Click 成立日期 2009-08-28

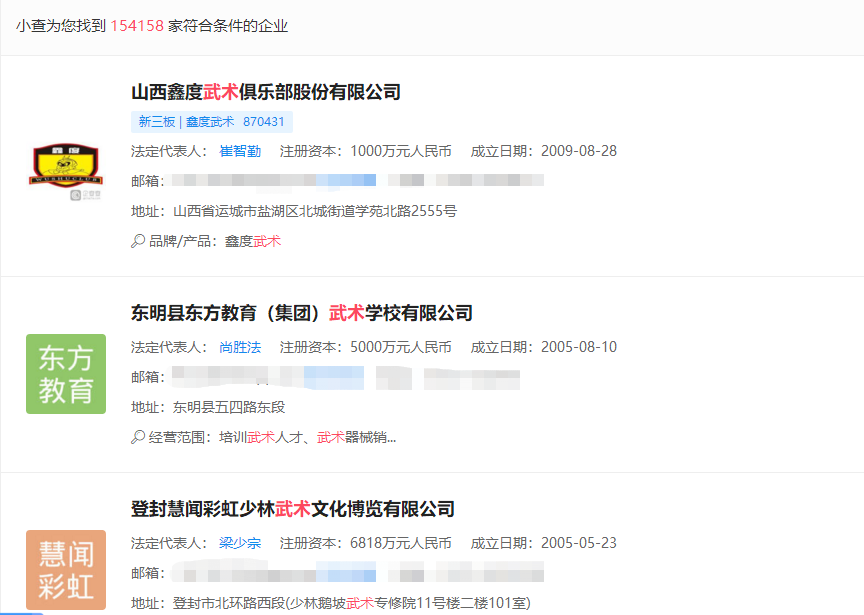coord(543,151)
